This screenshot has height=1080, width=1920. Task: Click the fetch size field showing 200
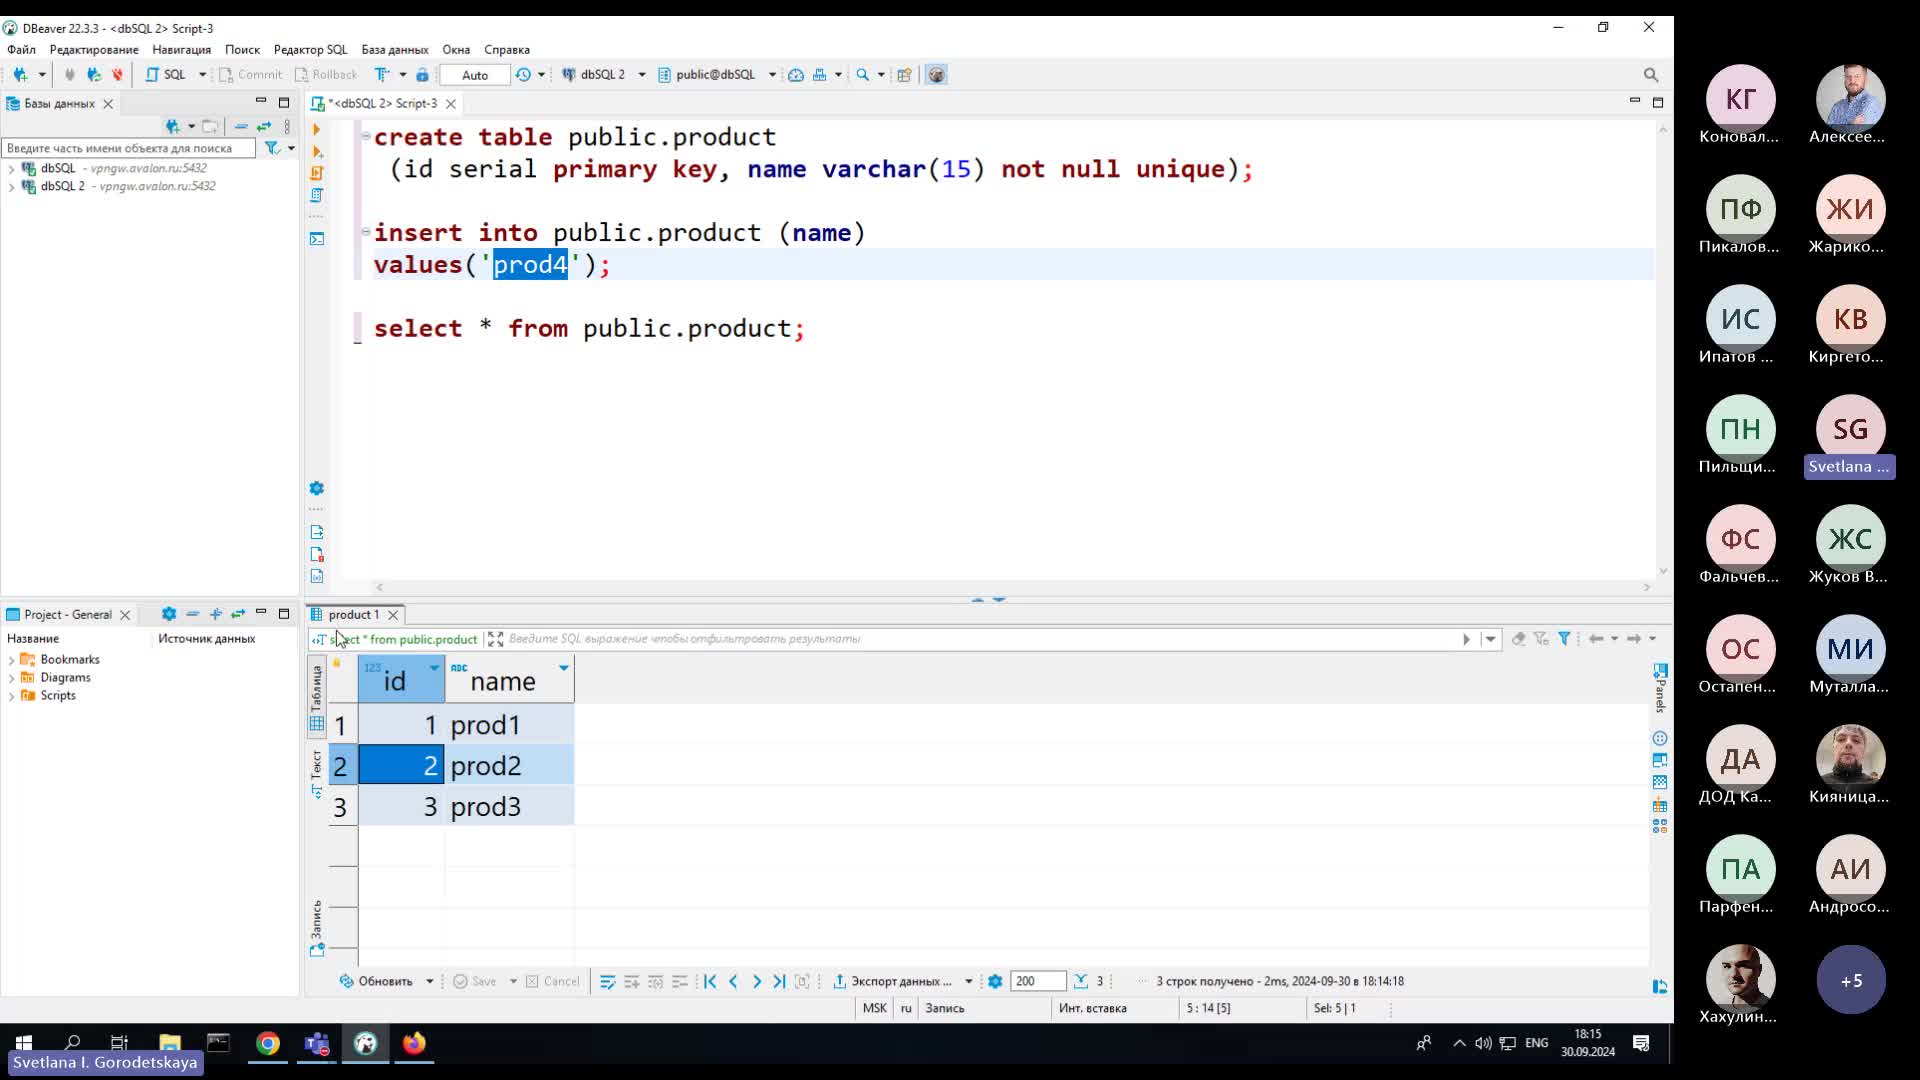click(x=1037, y=981)
